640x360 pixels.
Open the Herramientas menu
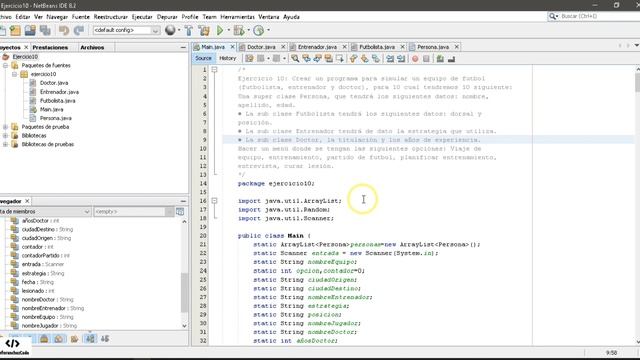(x=237, y=17)
